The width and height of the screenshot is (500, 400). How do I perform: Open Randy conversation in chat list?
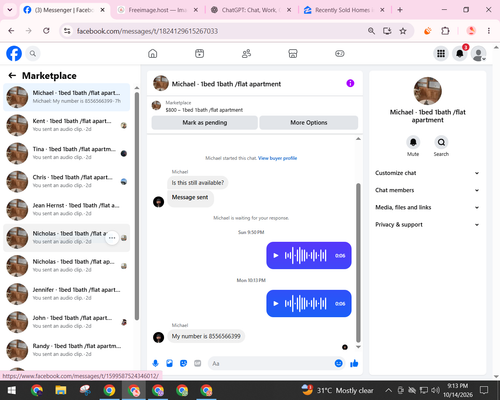click(67, 350)
